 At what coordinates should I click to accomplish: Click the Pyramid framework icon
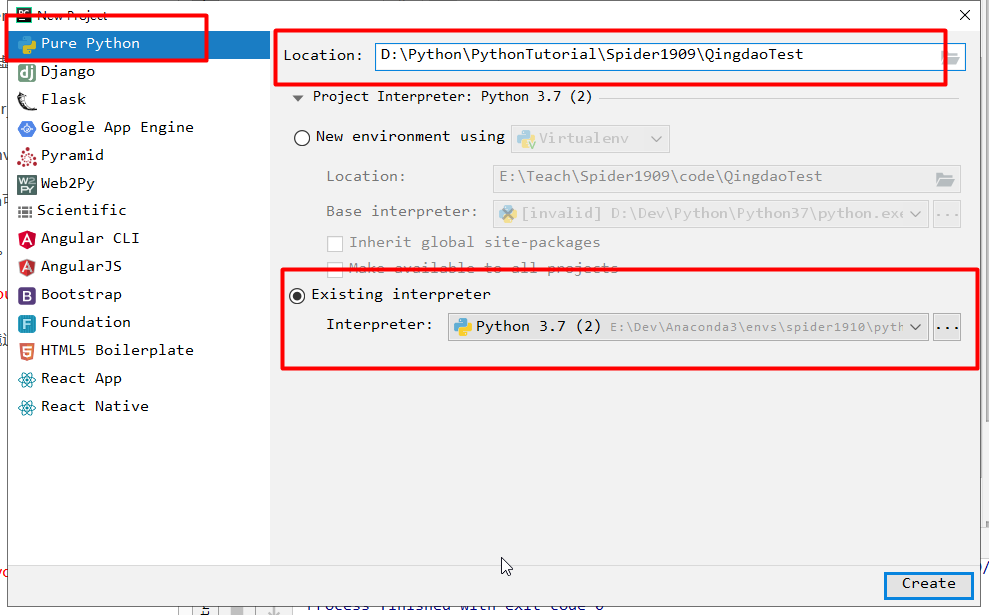(x=26, y=156)
